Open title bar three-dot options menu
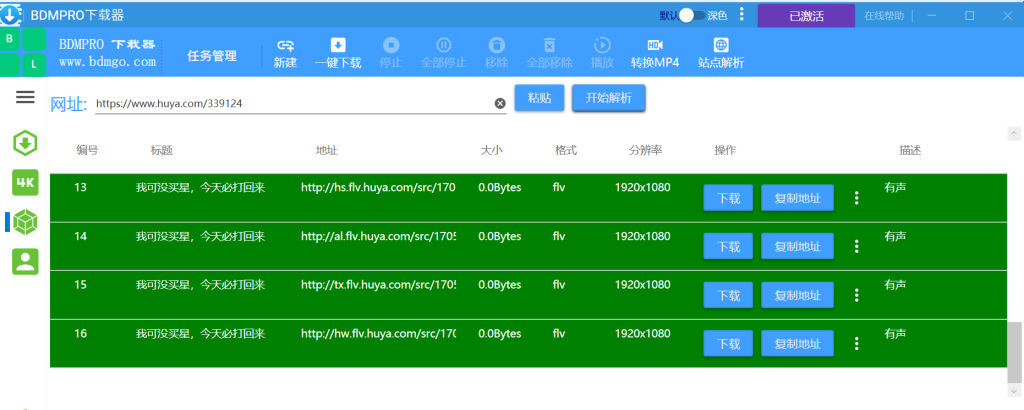The width and height of the screenshot is (1024, 410). (741, 14)
